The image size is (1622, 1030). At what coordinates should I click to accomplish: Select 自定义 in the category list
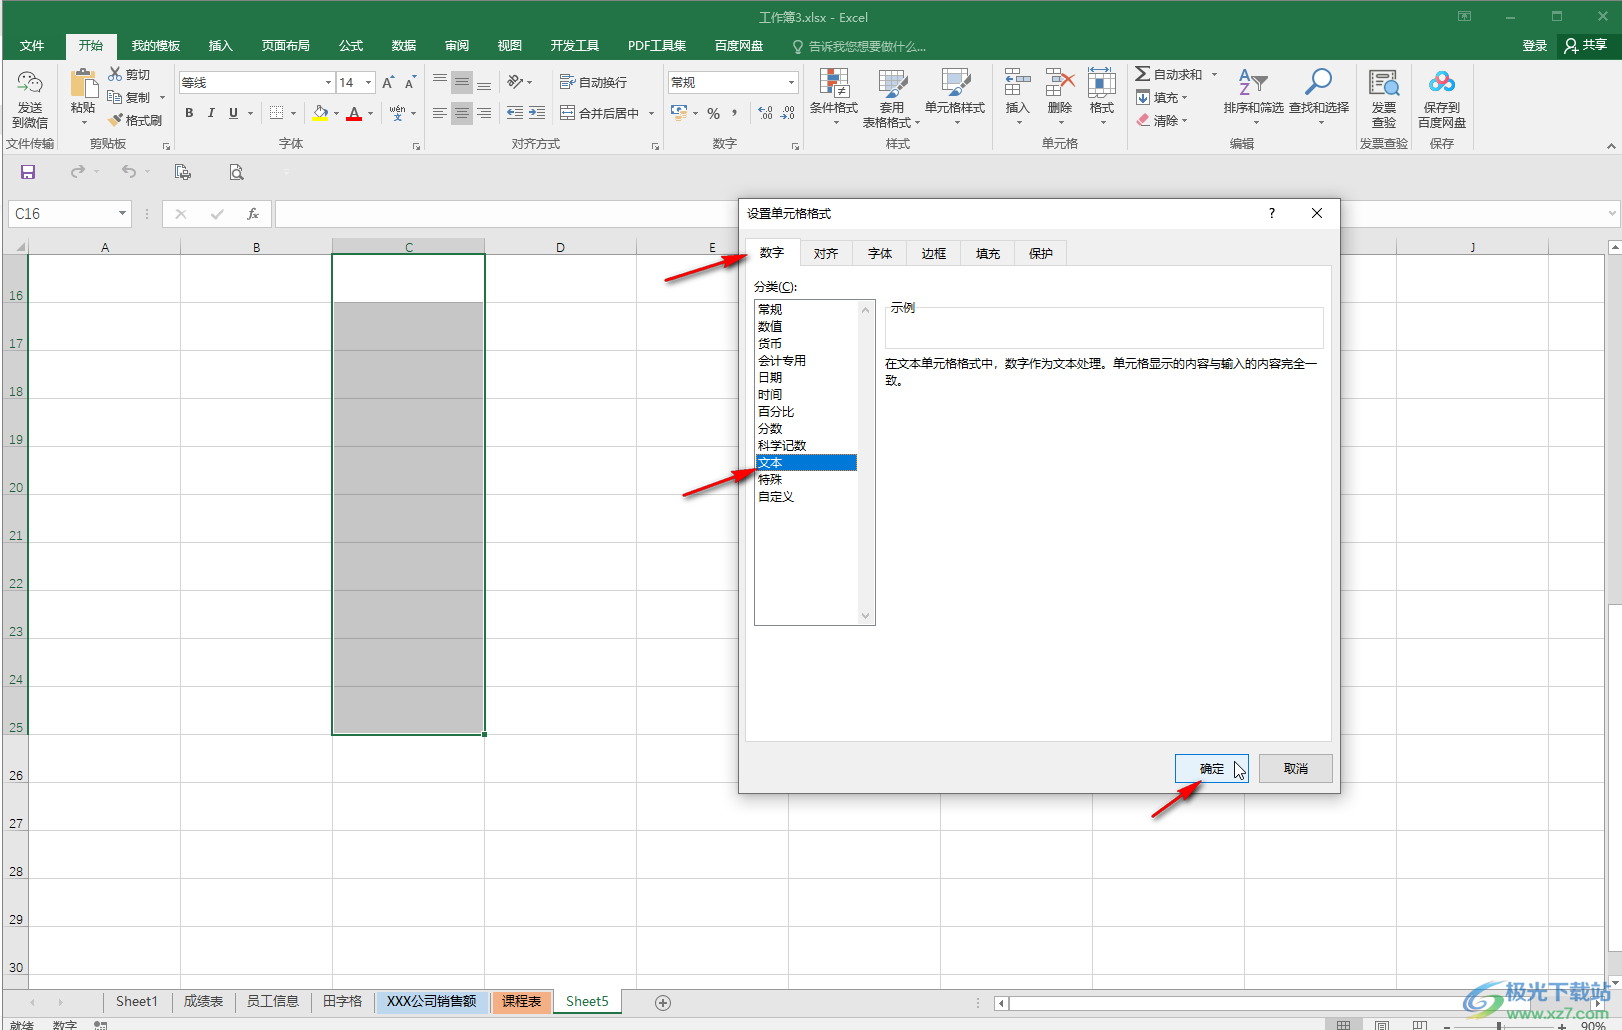[776, 496]
